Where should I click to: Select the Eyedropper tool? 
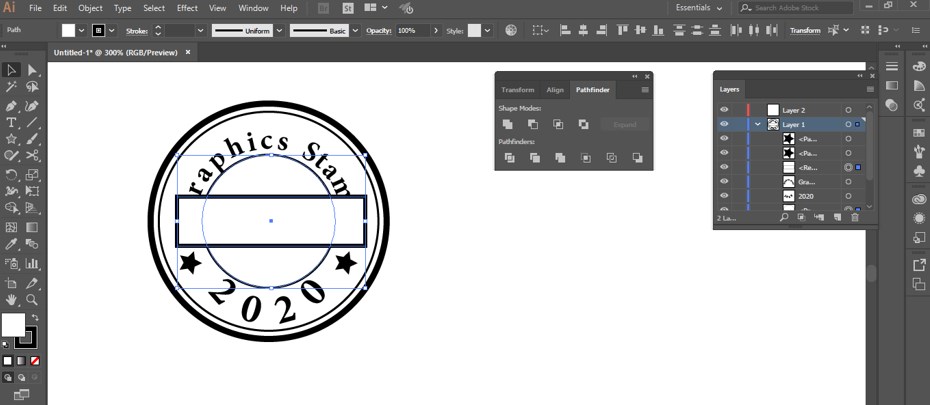[x=11, y=244]
